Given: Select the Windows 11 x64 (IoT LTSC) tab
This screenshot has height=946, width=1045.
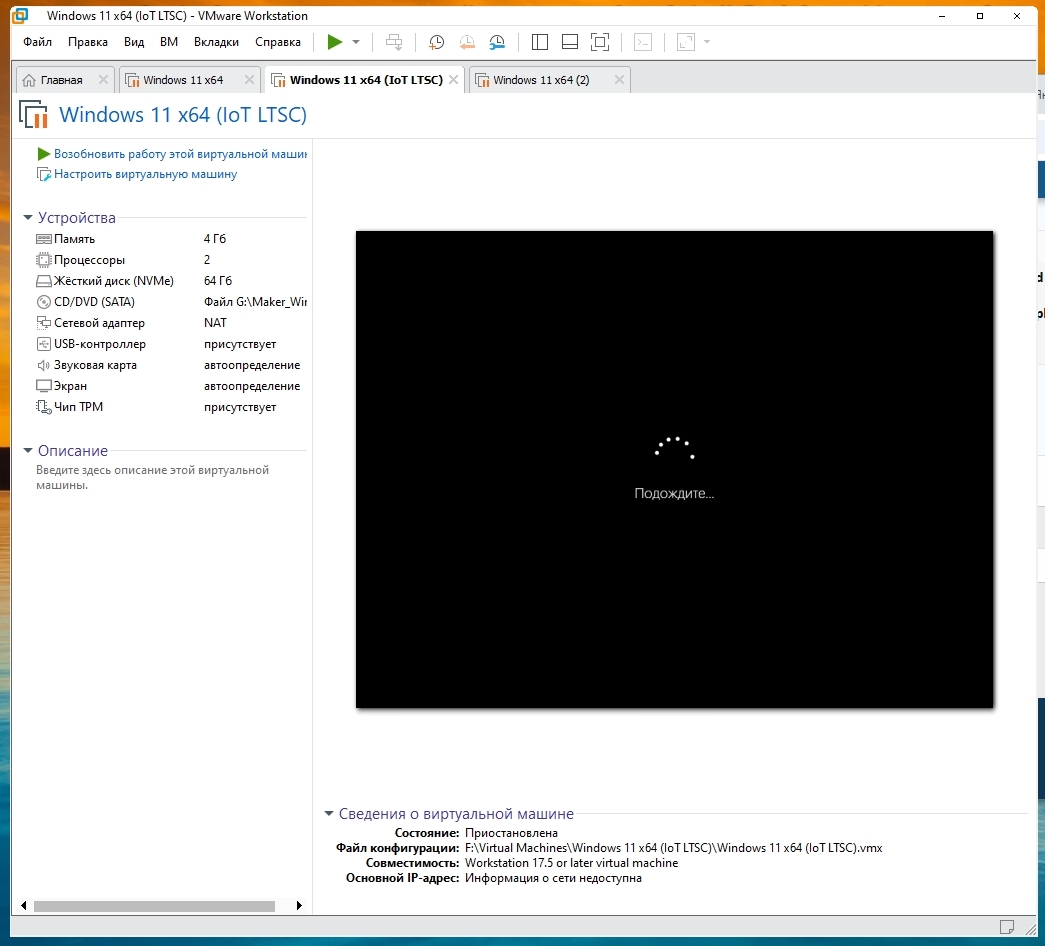Looking at the screenshot, I should (366, 80).
